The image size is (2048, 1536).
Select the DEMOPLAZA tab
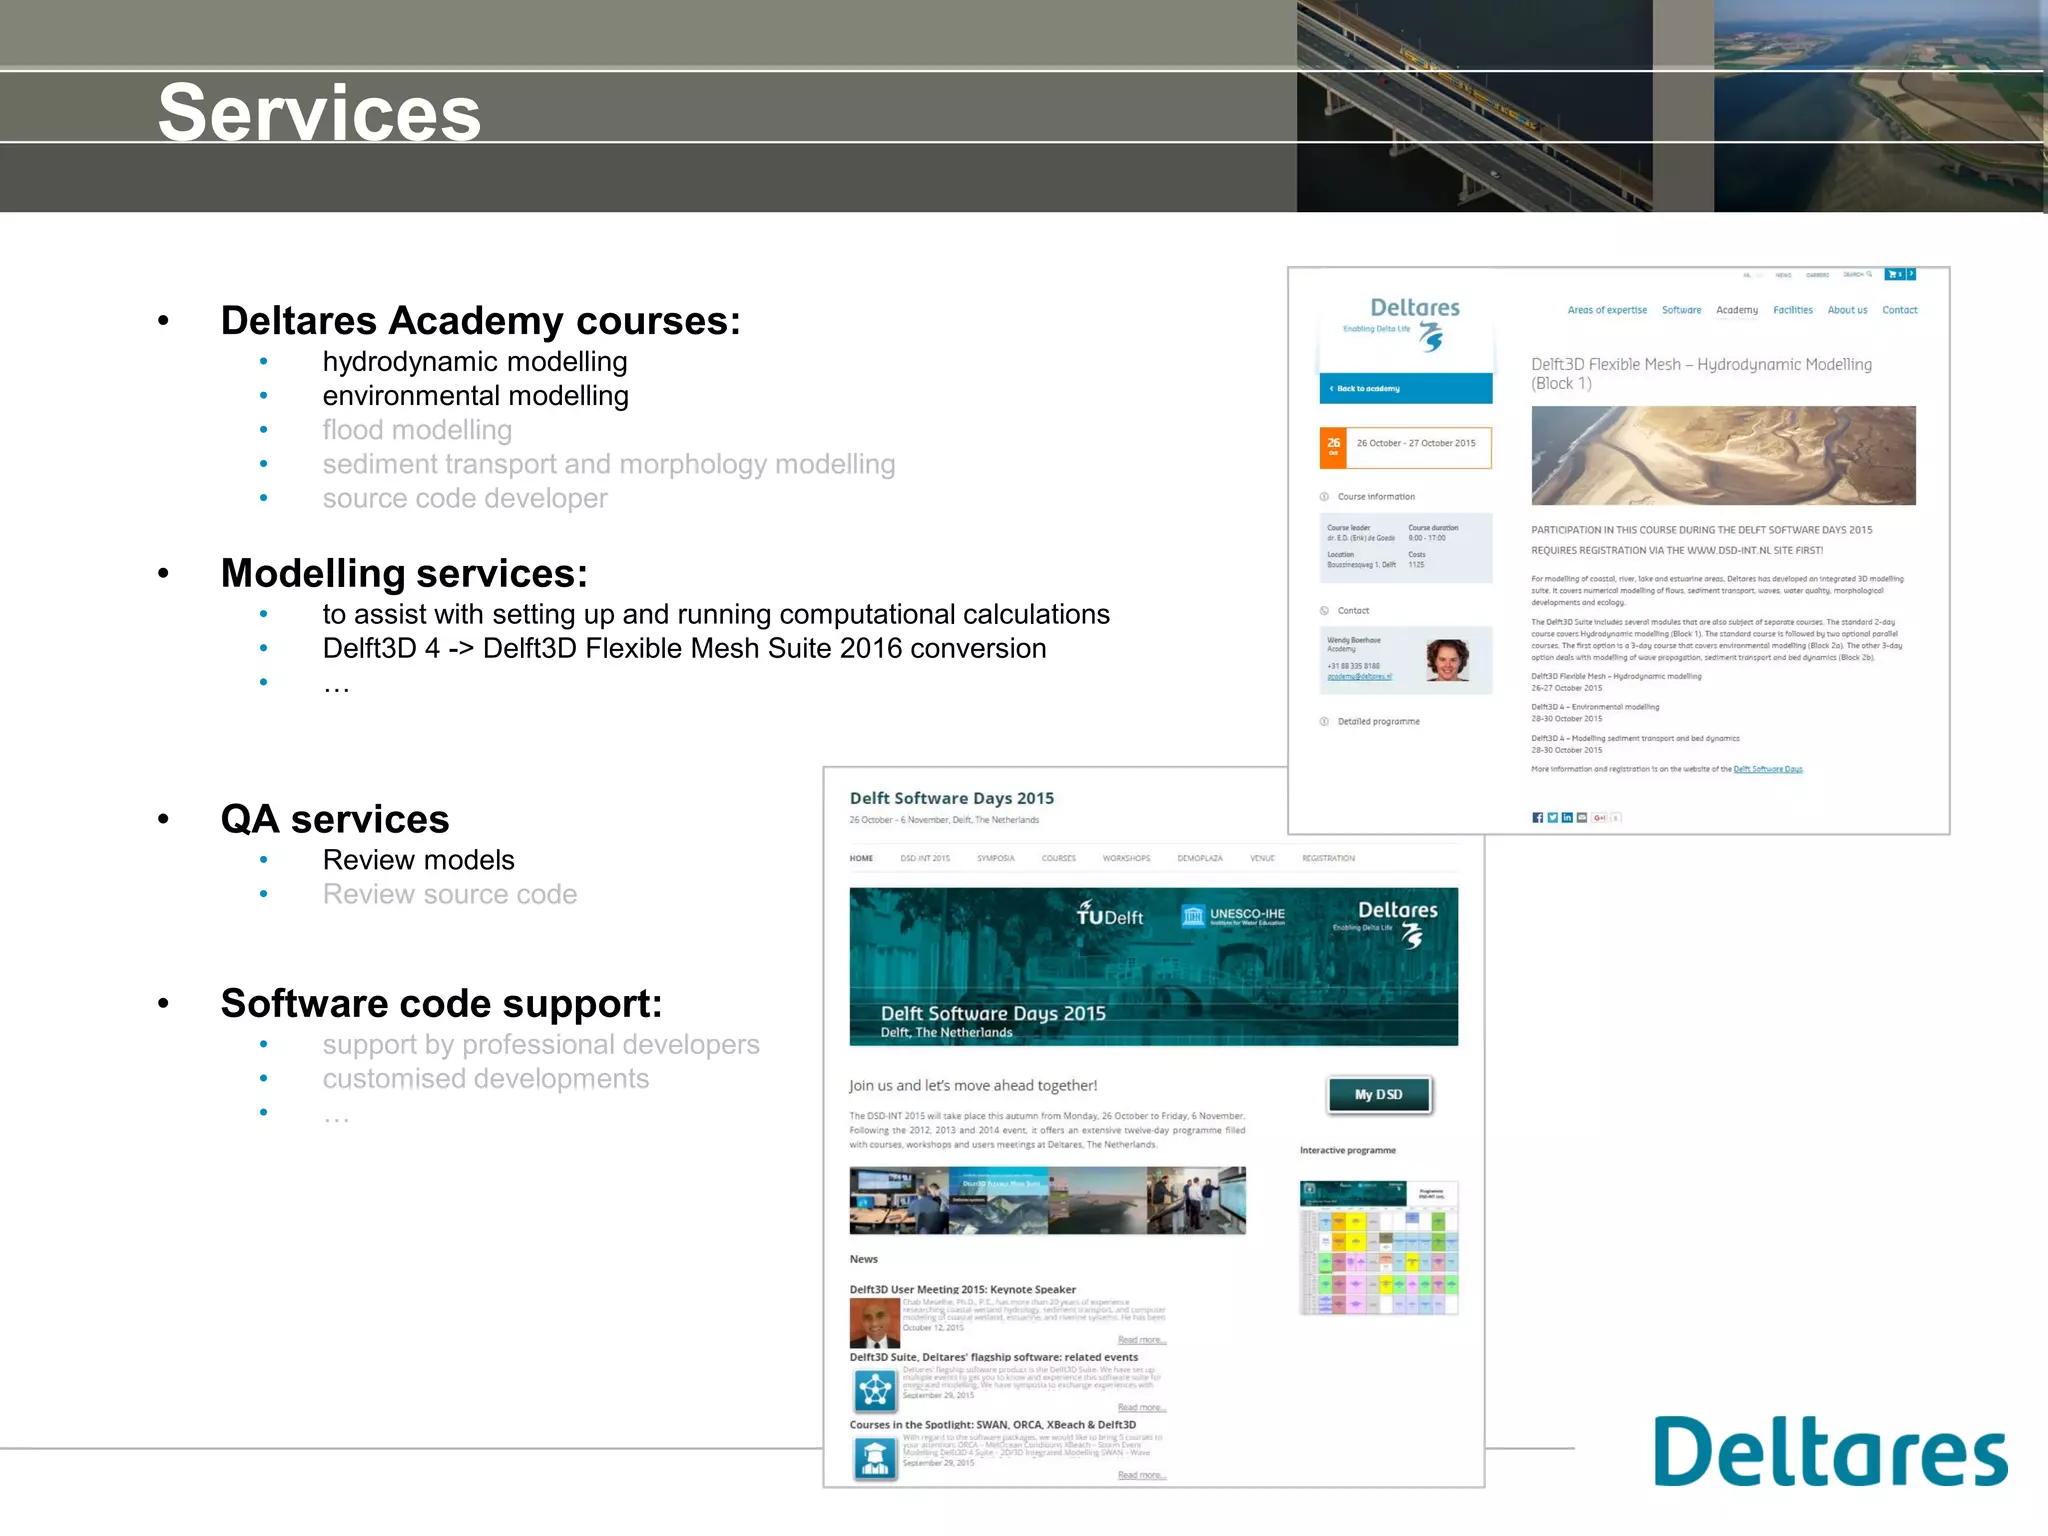click(1200, 858)
